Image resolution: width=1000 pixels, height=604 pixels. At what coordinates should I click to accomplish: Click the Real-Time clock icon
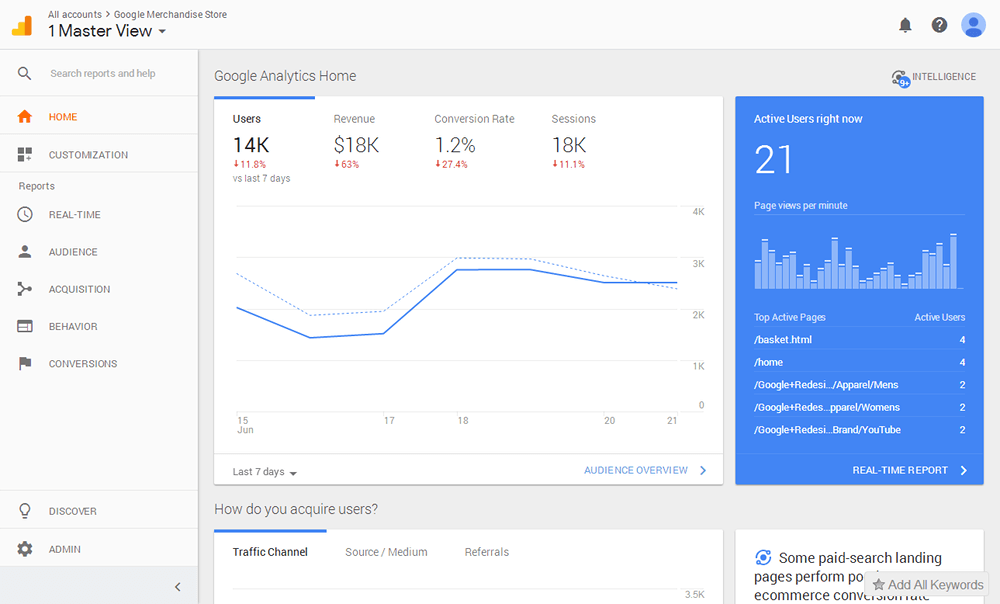pos(24,214)
